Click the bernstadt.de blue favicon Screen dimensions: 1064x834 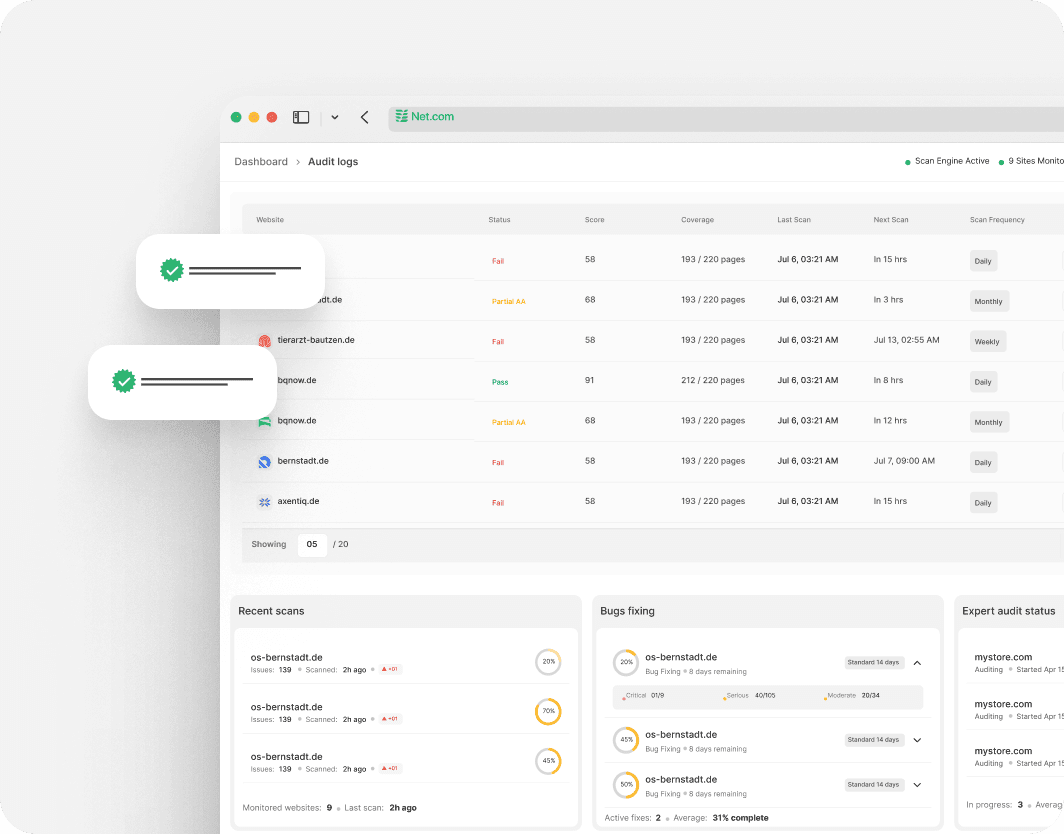point(265,461)
